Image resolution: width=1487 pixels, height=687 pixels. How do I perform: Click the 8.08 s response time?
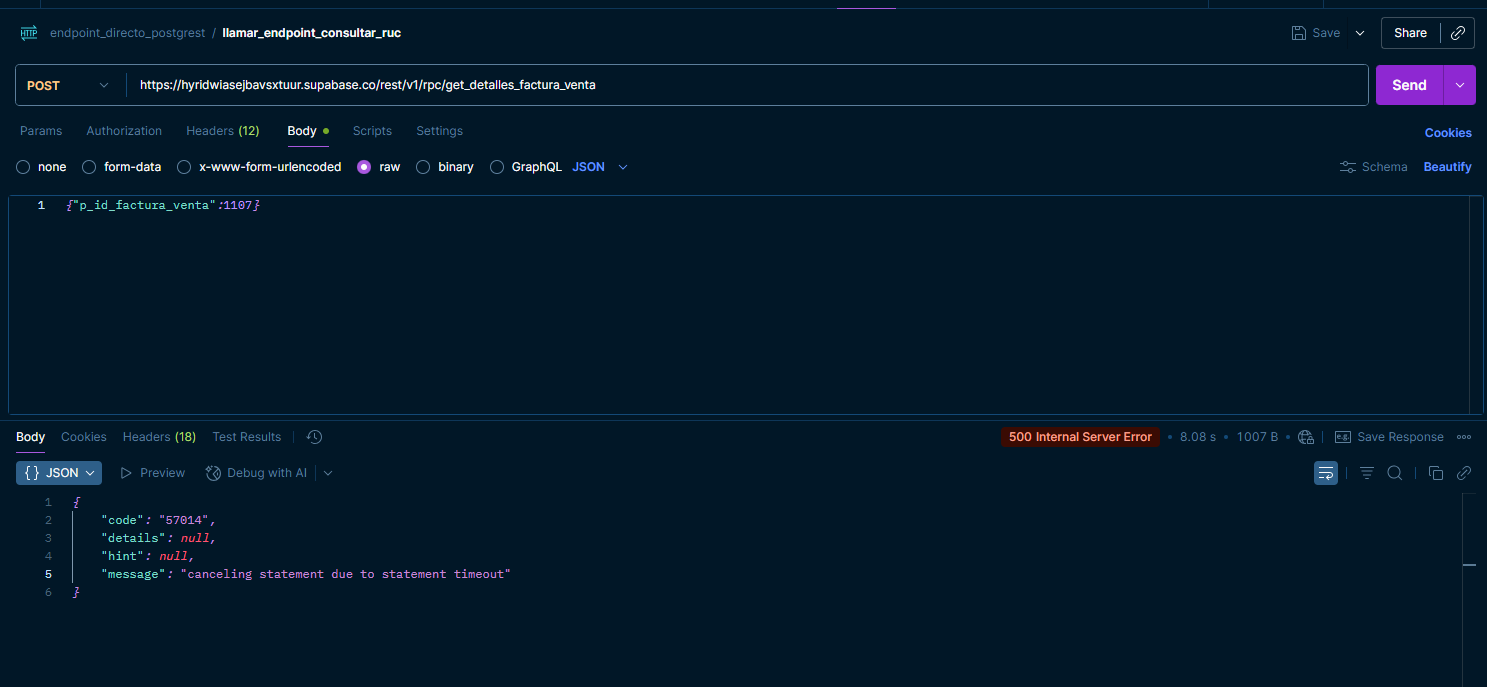tap(1198, 437)
